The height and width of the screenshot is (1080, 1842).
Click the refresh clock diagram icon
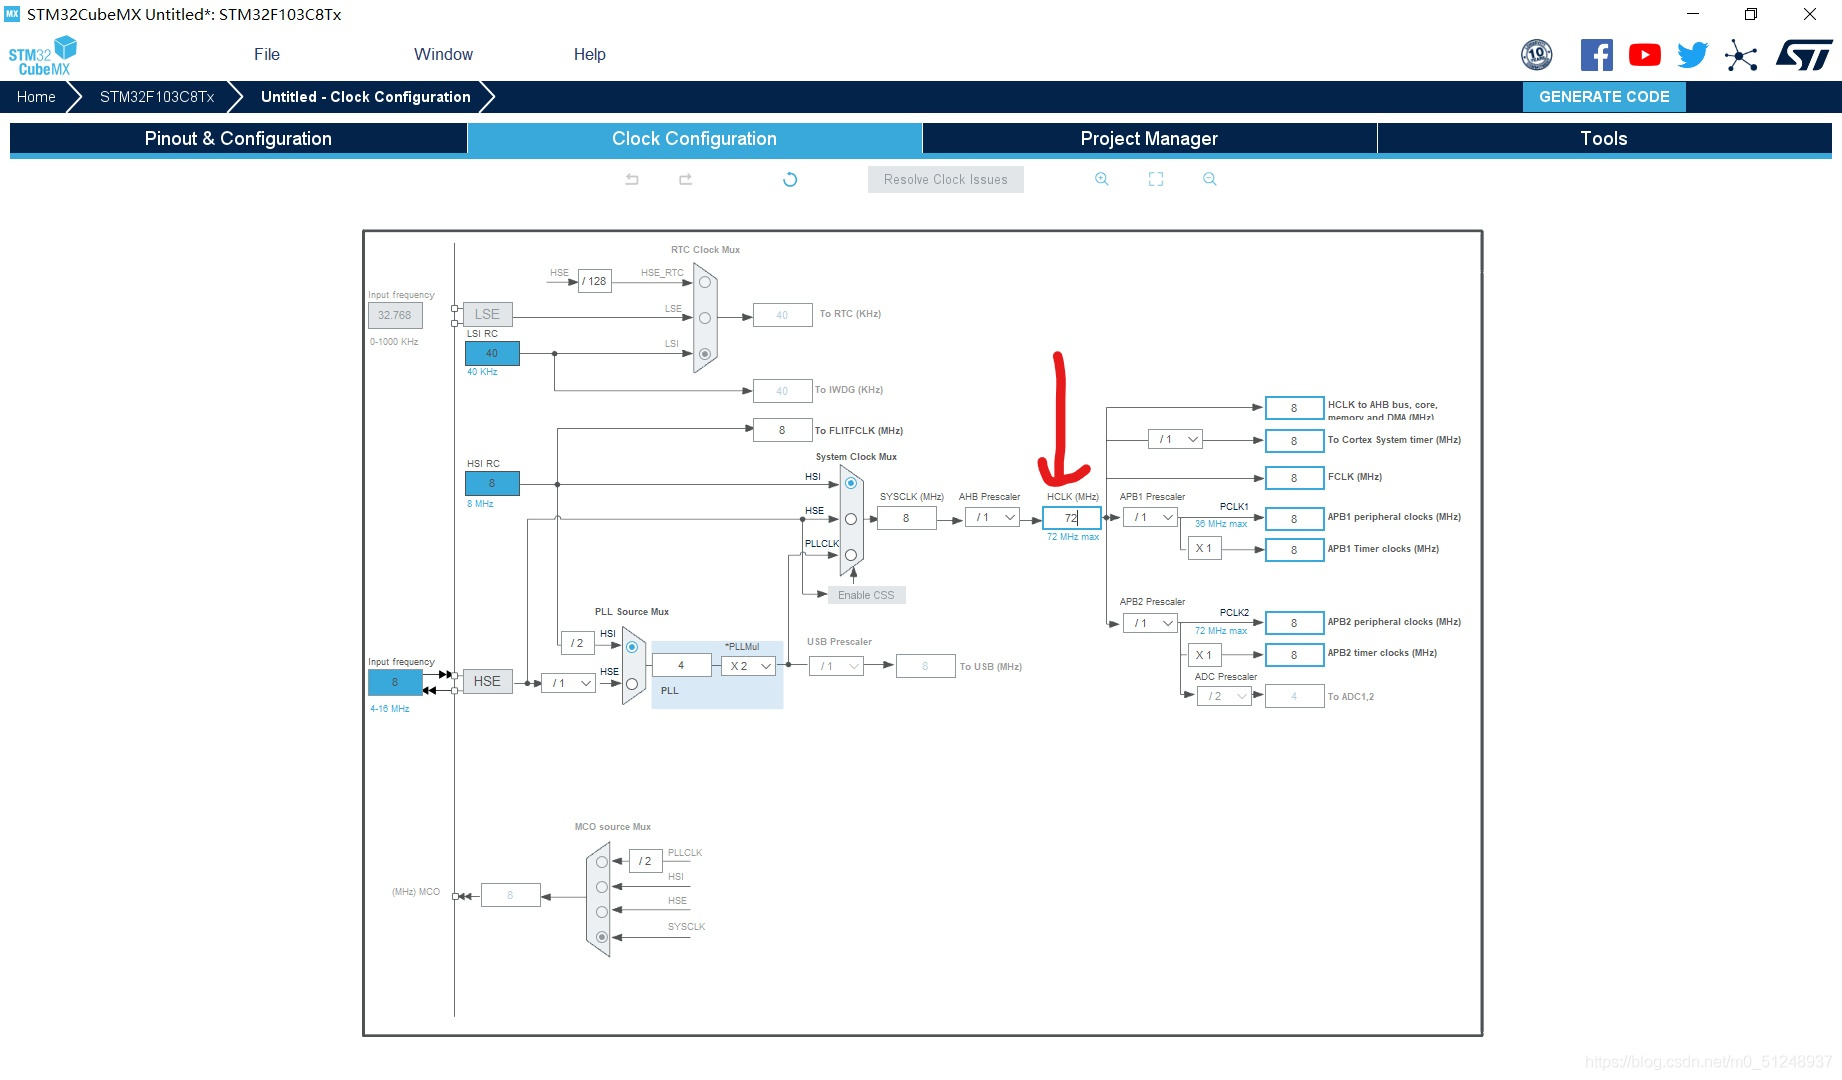tap(790, 179)
